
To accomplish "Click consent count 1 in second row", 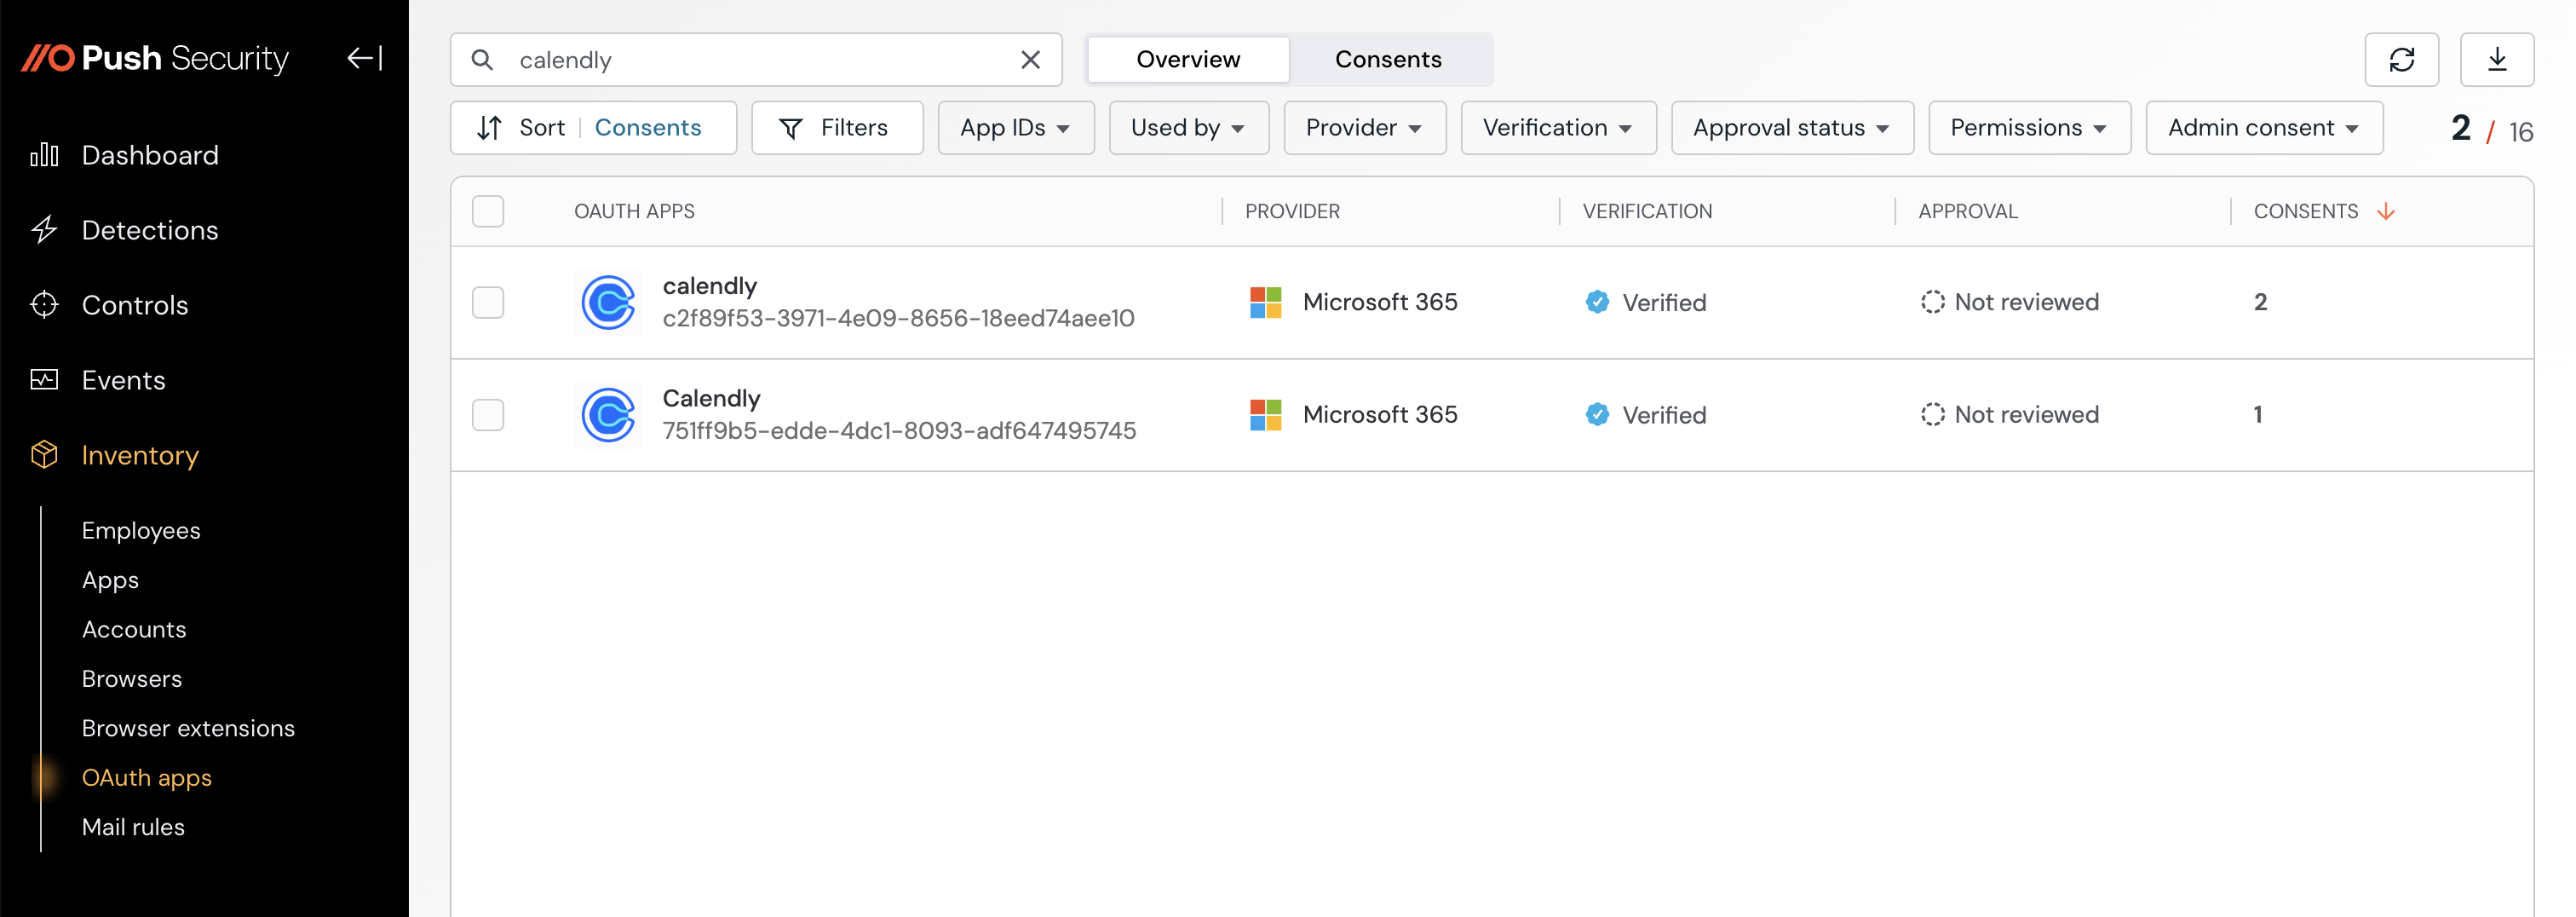I will coord(2258,415).
